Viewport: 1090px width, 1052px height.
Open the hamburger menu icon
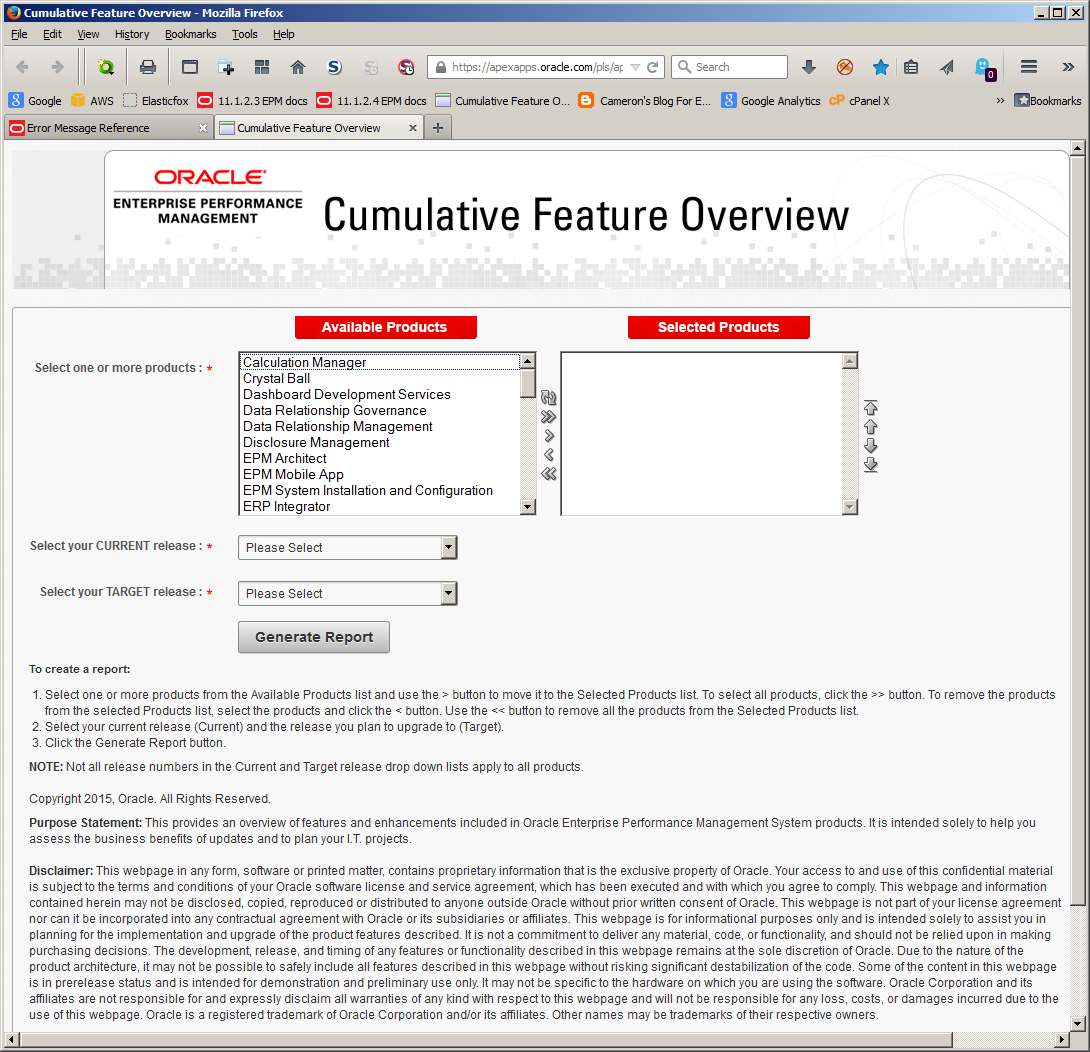pyautogui.click(x=1029, y=67)
